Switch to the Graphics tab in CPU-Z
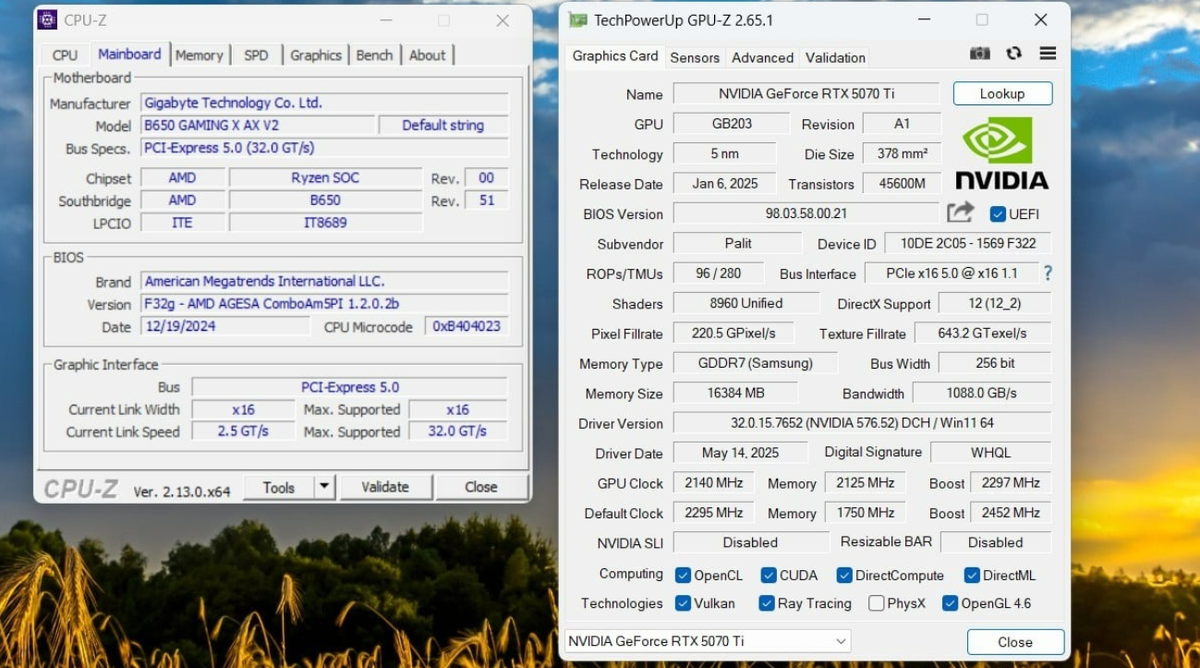This screenshot has width=1200, height=668. click(x=316, y=55)
